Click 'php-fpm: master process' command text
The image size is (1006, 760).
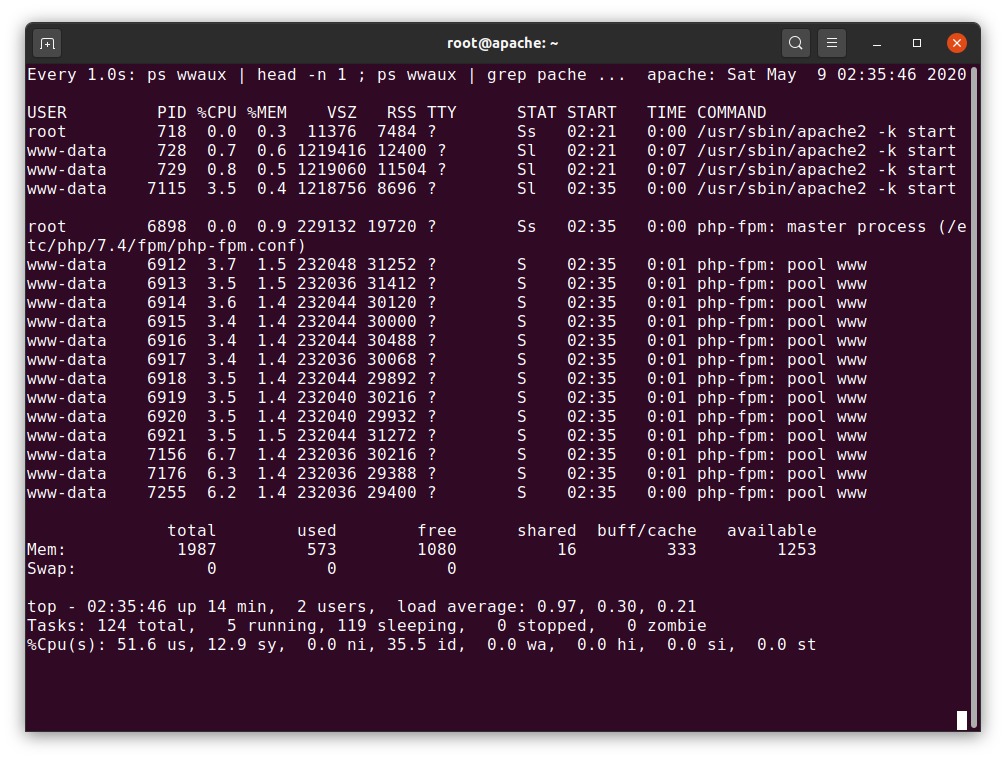(812, 226)
